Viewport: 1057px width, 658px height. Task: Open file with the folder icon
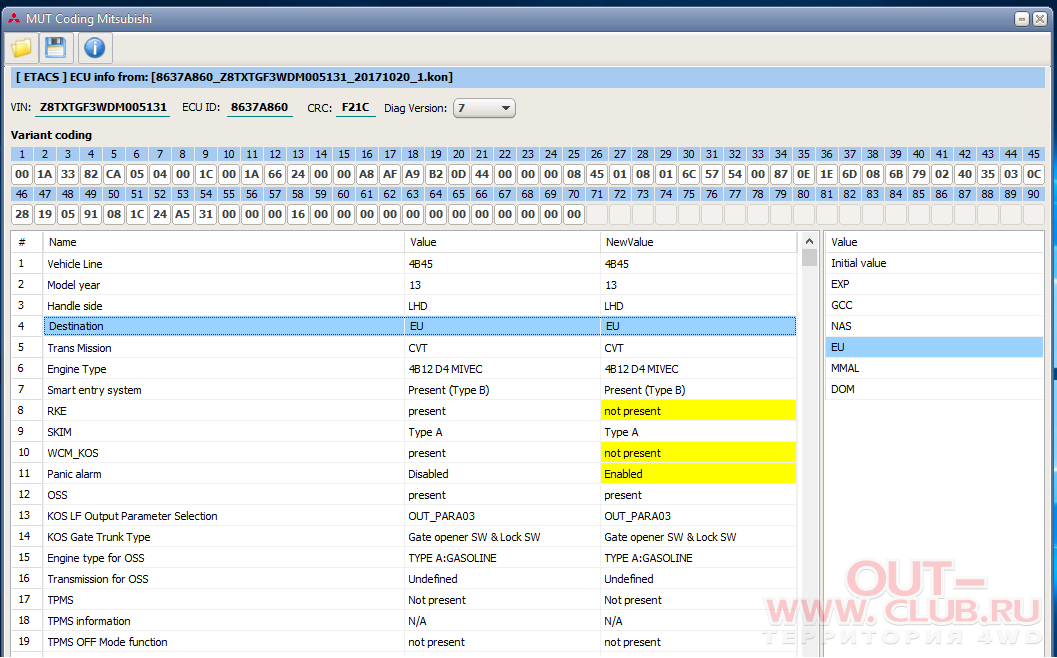22,48
